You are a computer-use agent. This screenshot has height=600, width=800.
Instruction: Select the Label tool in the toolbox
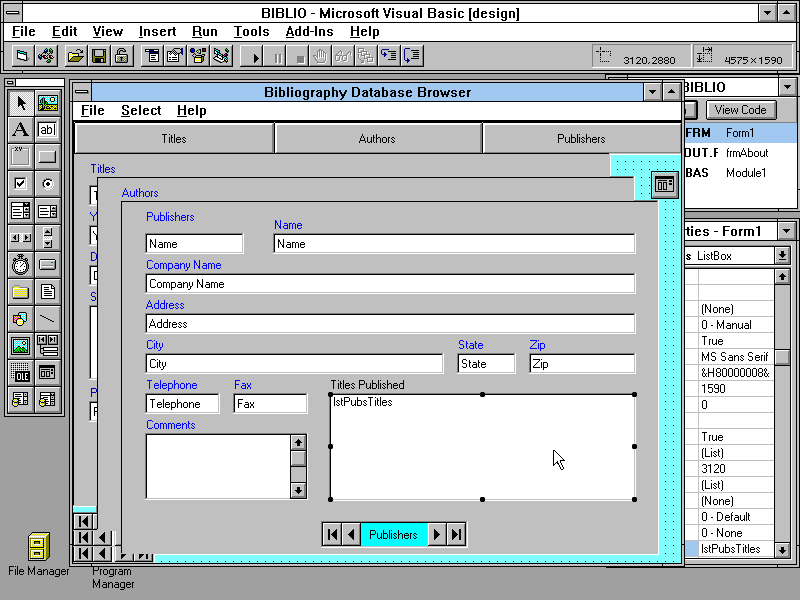coord(21,130)
